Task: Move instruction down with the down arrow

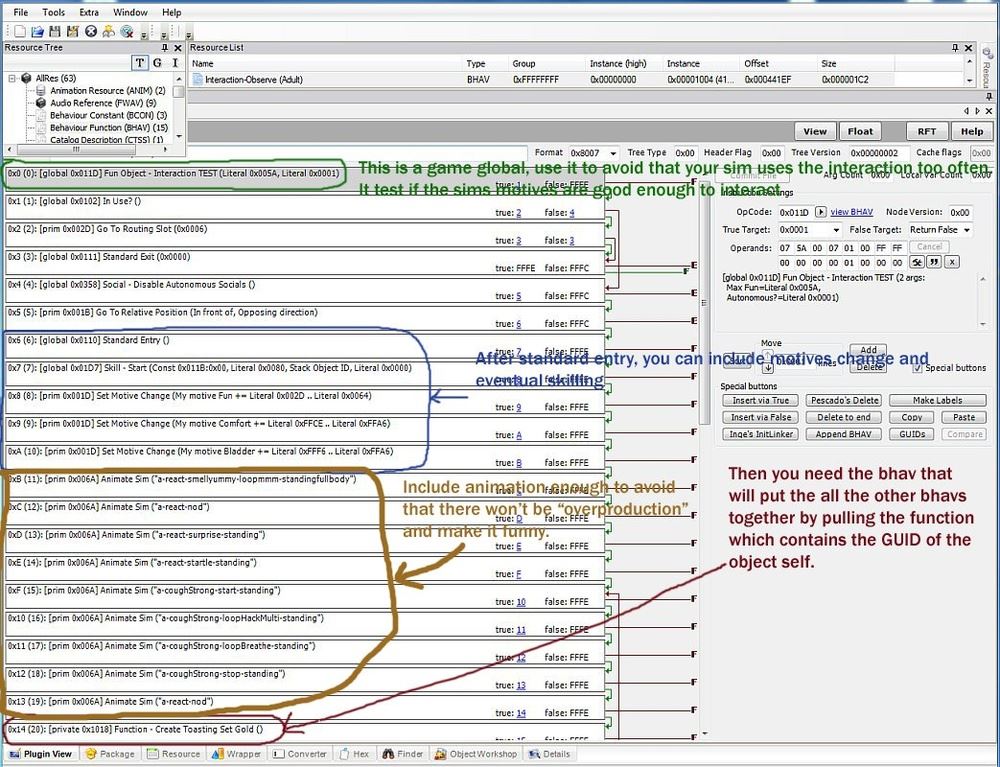Action: click(x=768, y=368)
